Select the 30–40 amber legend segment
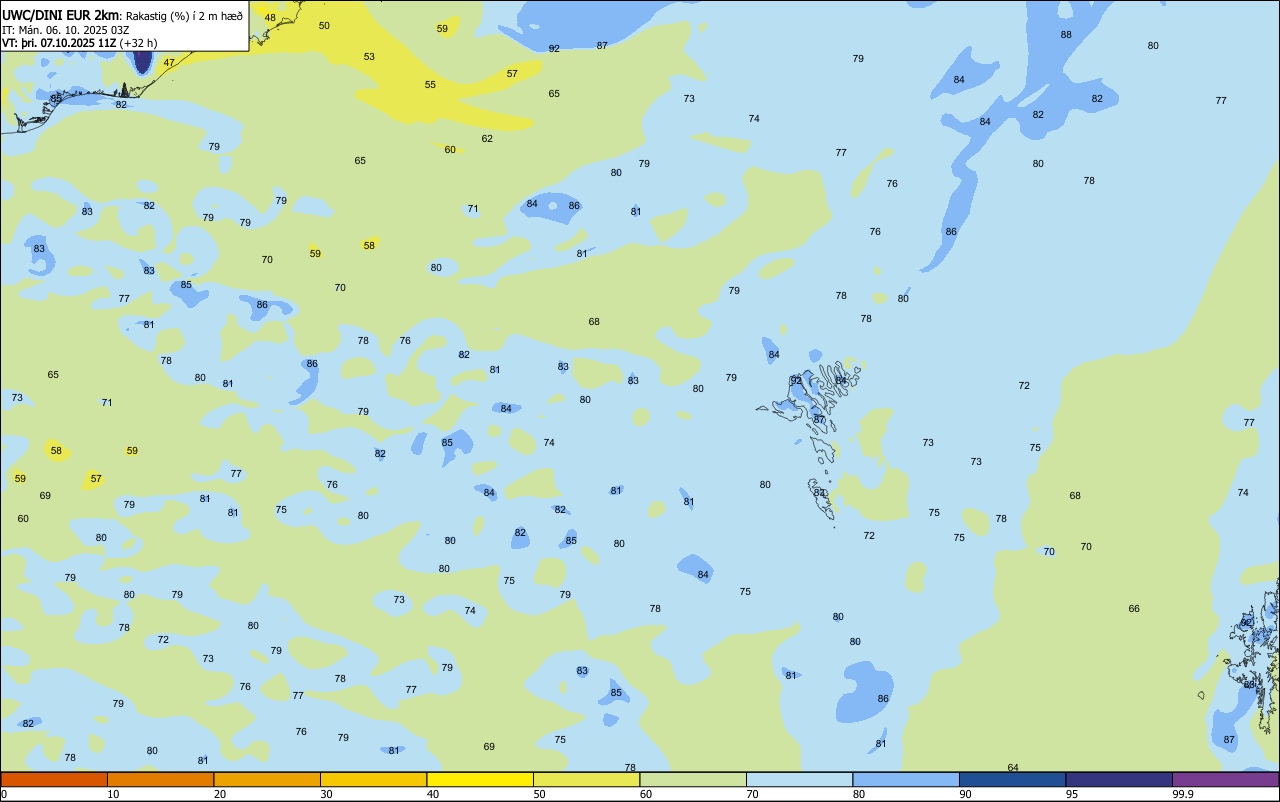Viewport: 1280px width, 802px height. pyautogui.click(x=373, y=779)
